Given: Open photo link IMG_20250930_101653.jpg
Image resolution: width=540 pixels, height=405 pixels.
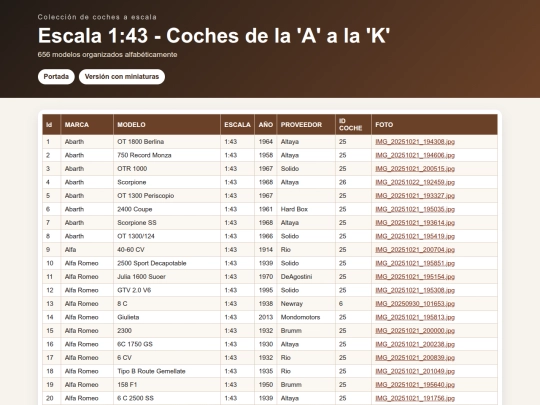Looking at the screenshot, I should tap(415, 303).
